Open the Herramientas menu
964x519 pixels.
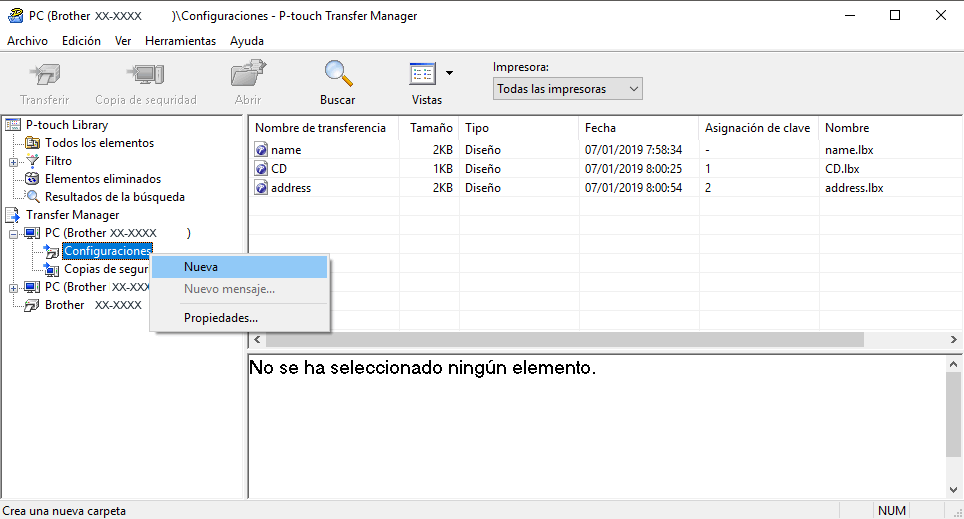click(181, 41)
